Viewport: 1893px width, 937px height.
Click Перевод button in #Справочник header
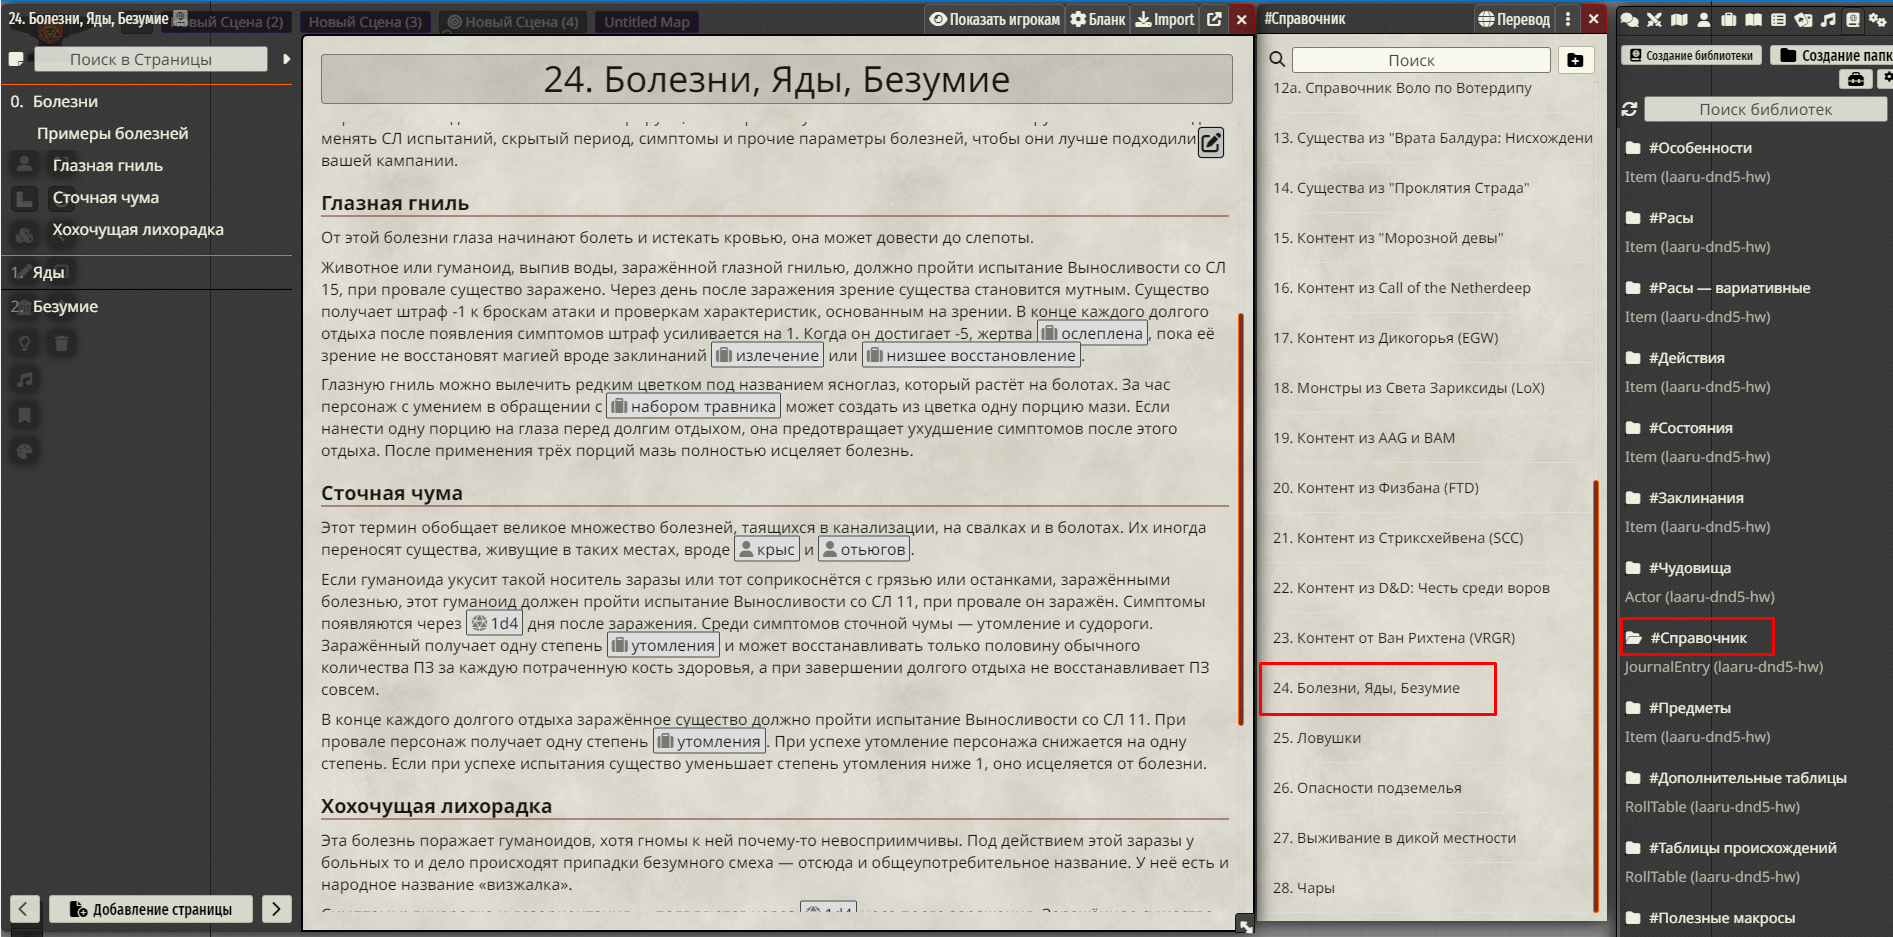tap(1514, 19)
